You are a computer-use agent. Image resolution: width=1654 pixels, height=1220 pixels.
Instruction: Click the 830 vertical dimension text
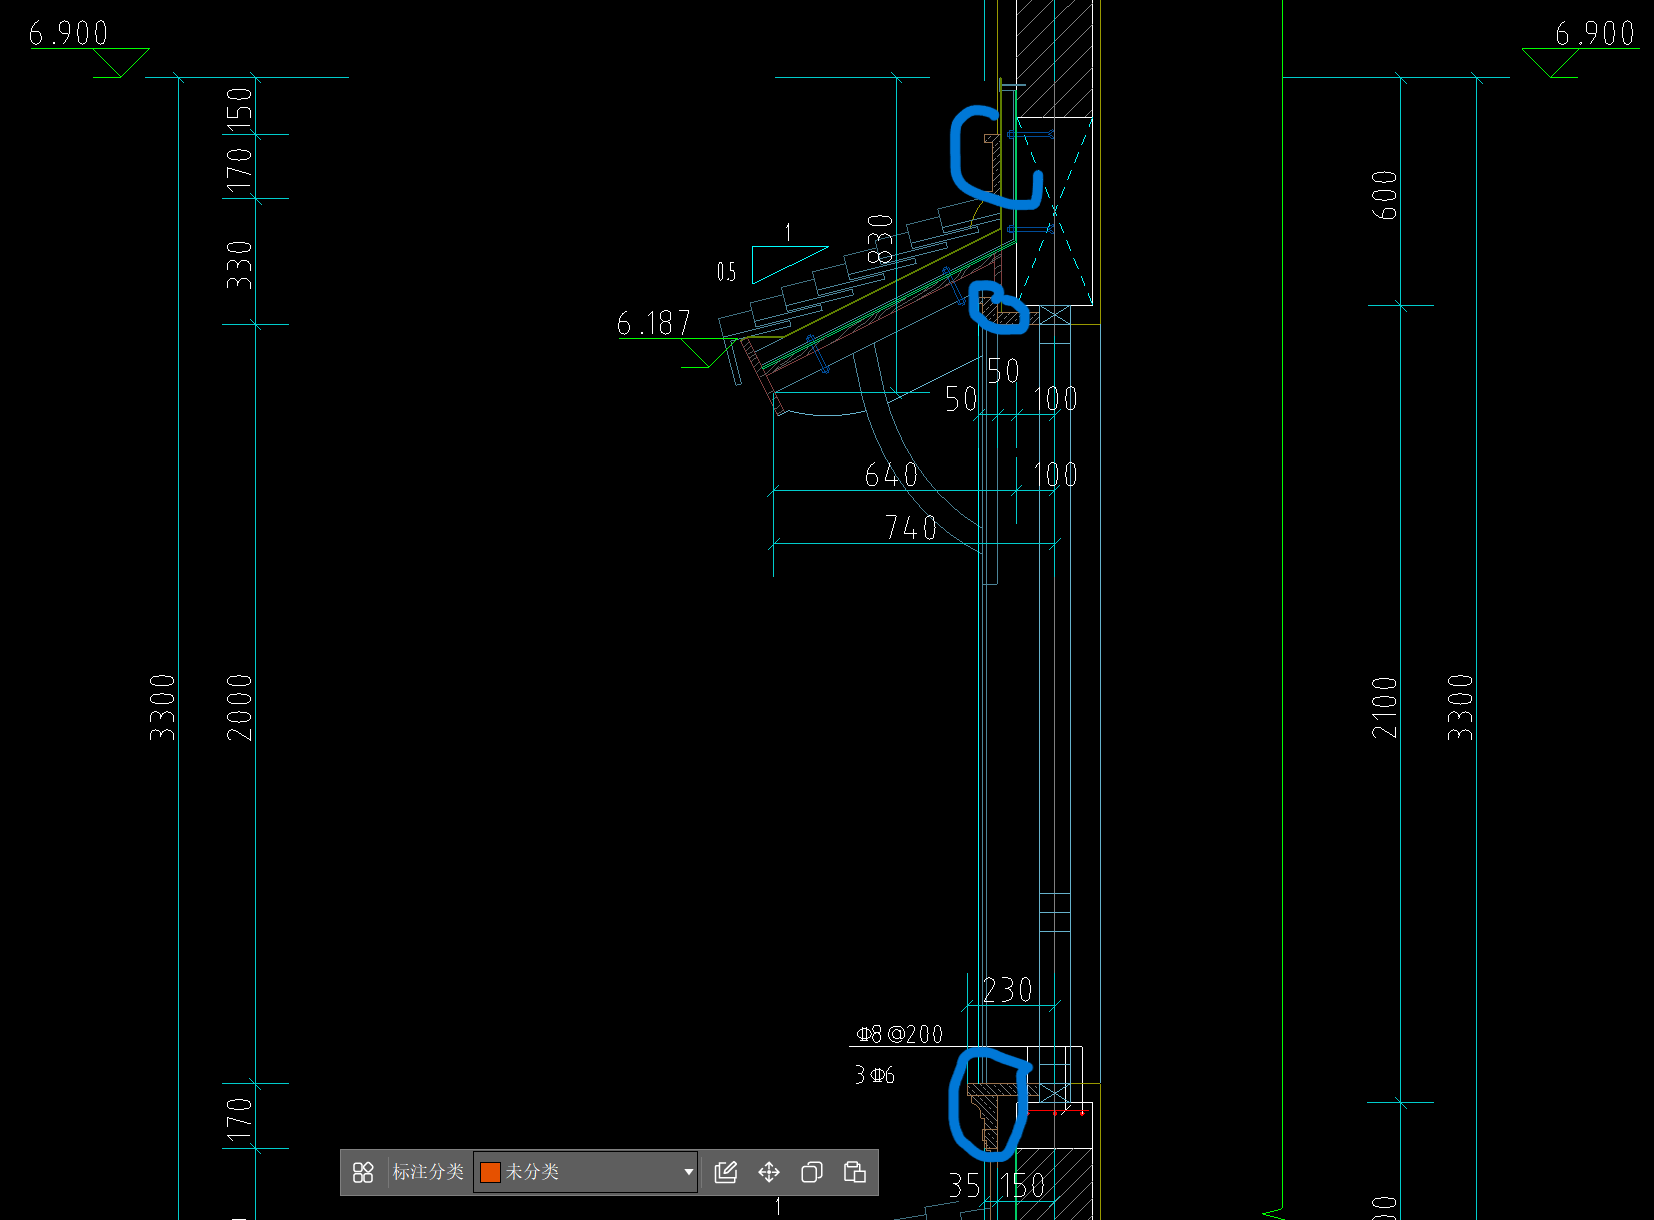880,239
